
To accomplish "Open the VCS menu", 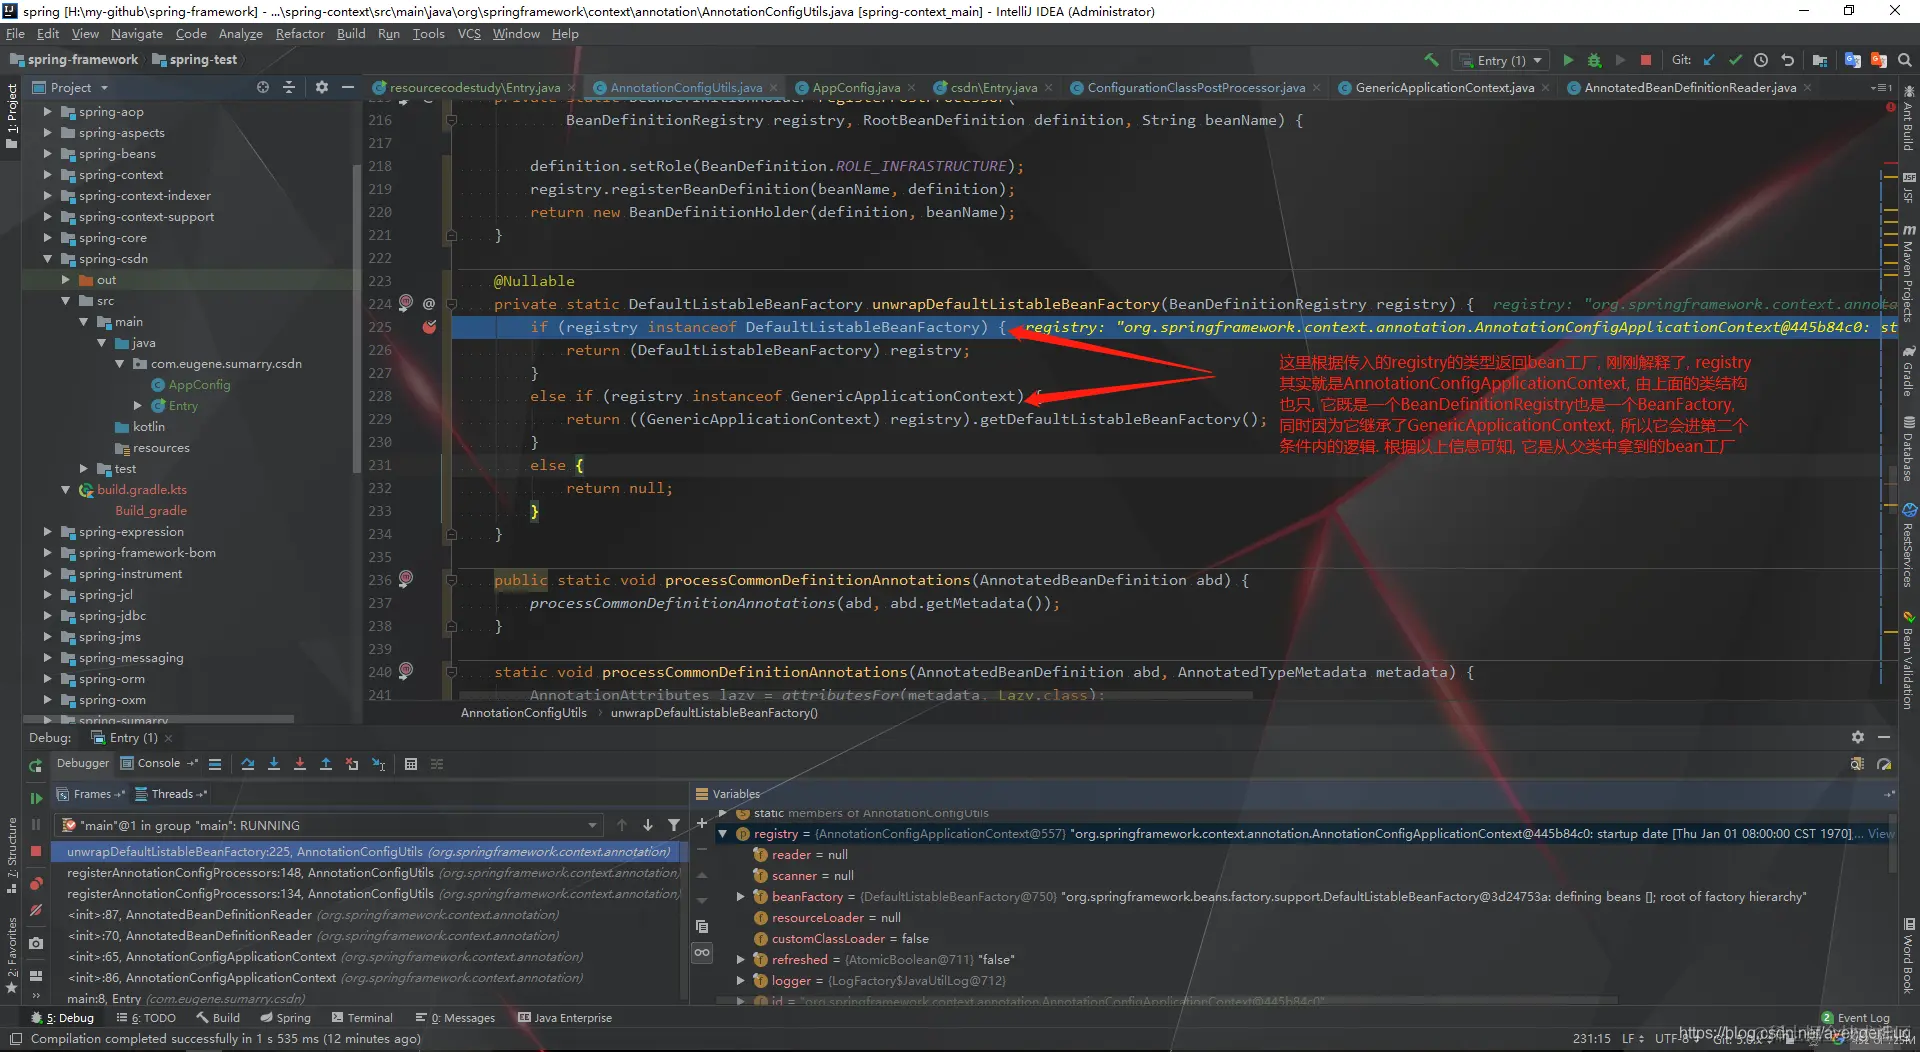I will 469,34.
